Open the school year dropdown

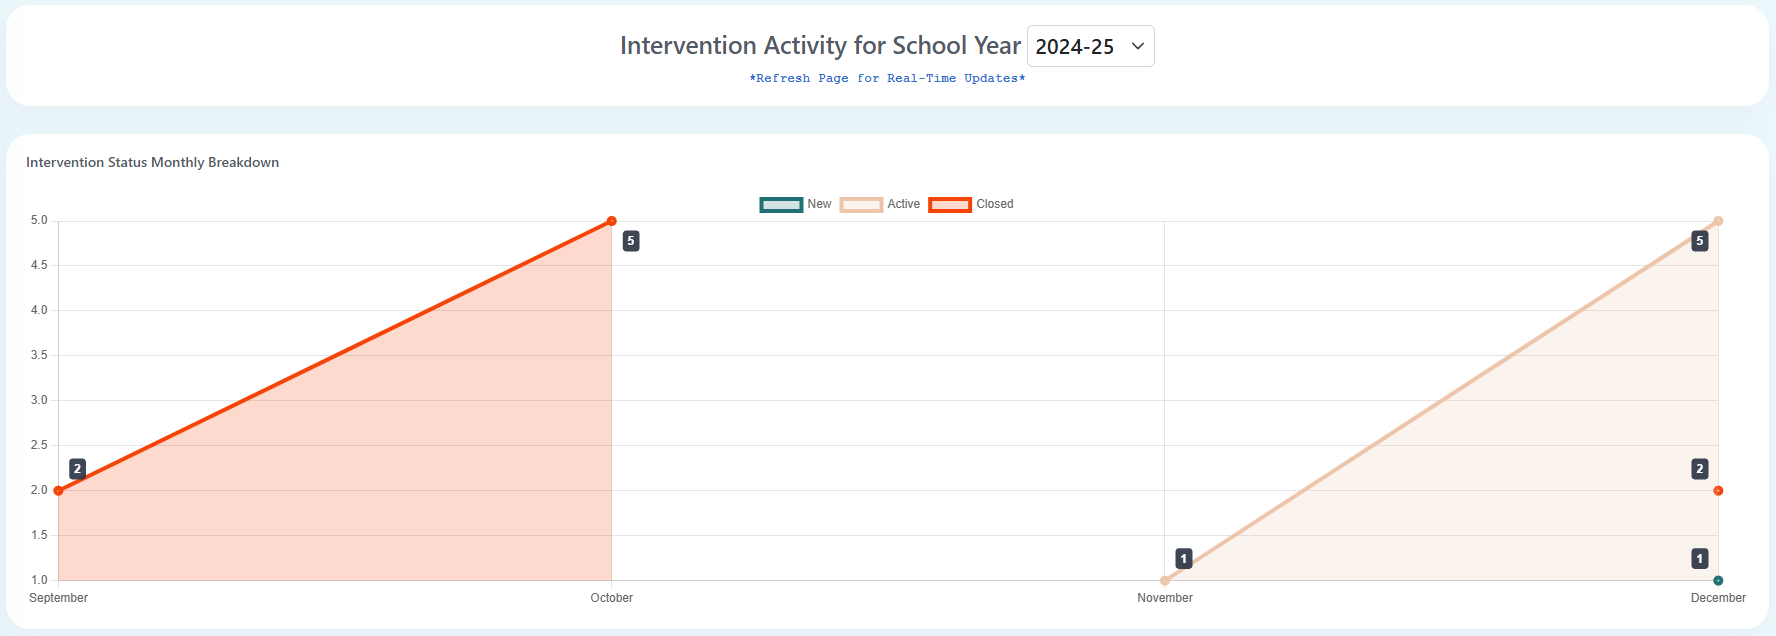[1090, 46]
